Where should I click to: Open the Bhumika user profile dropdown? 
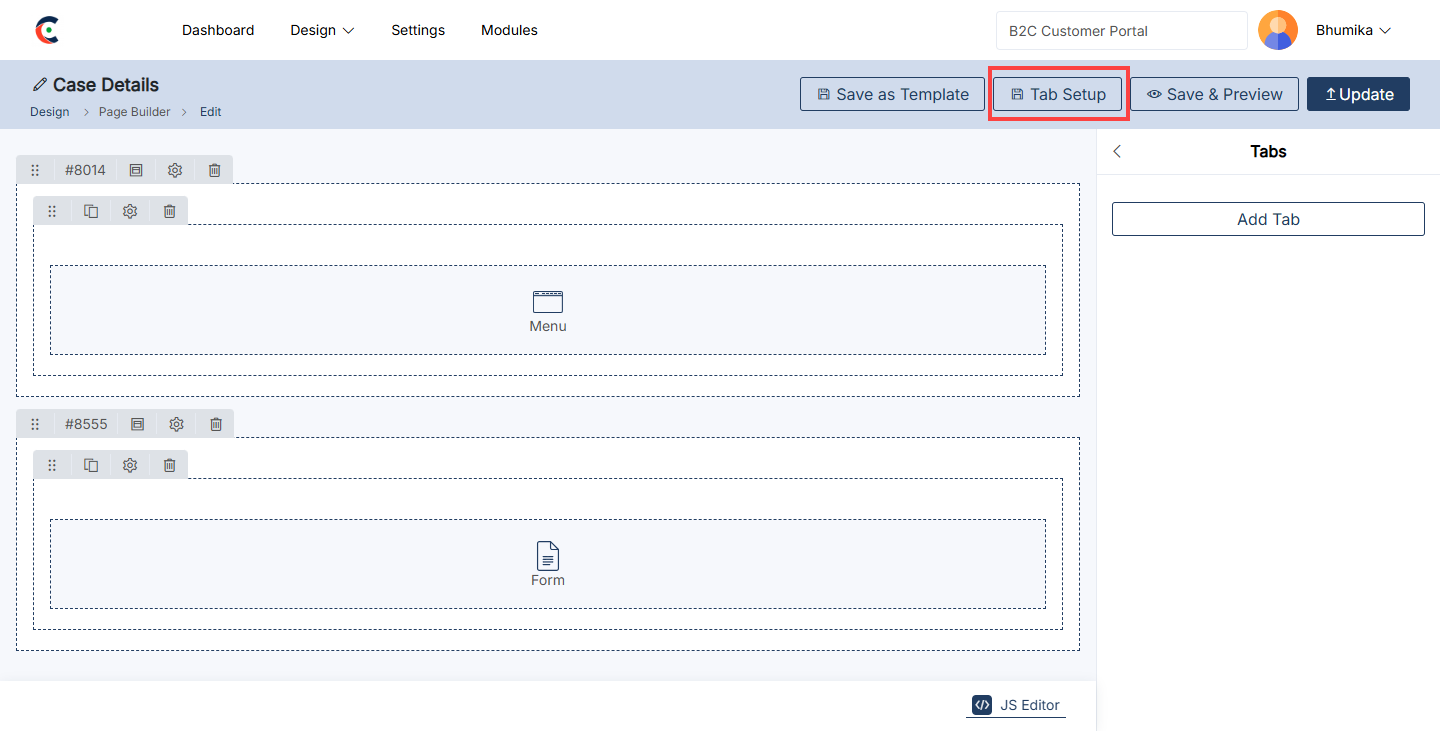(1352, 30)
